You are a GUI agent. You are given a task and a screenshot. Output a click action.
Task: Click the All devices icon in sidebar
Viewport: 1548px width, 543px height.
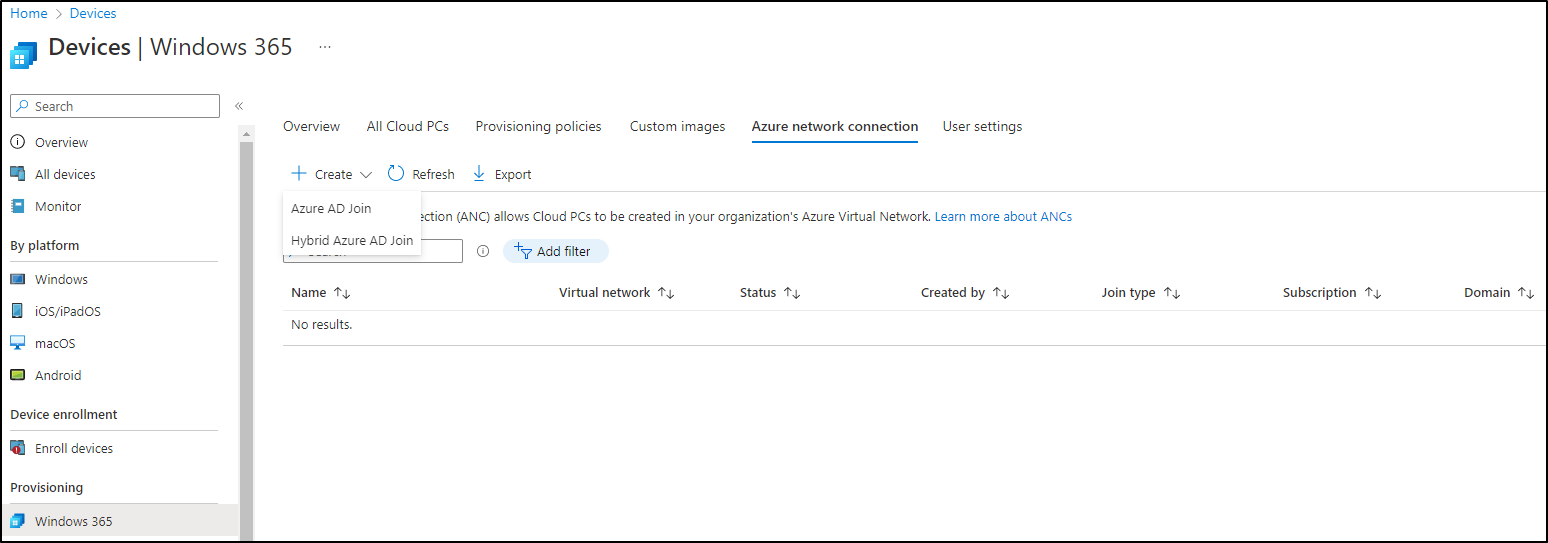point(17,174)
